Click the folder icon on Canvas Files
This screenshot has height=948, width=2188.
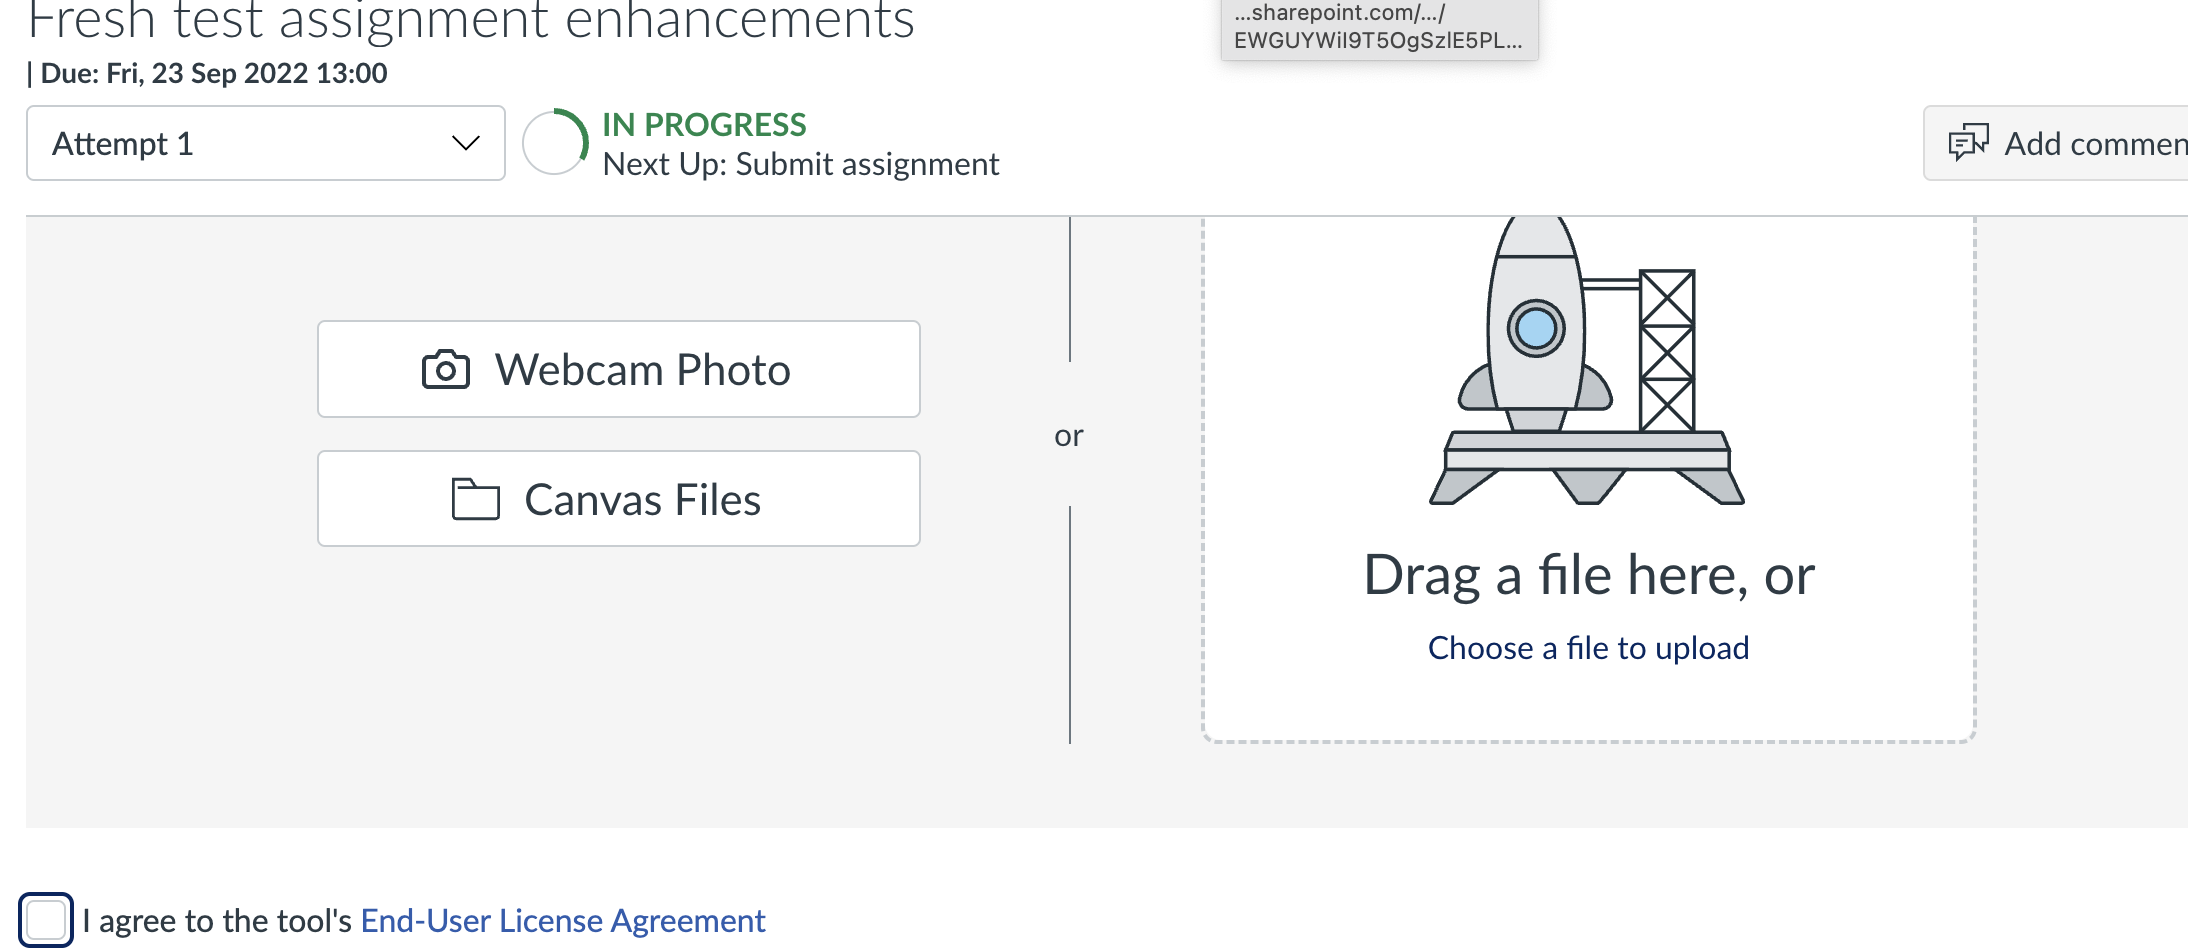click(x=476, y=499)
